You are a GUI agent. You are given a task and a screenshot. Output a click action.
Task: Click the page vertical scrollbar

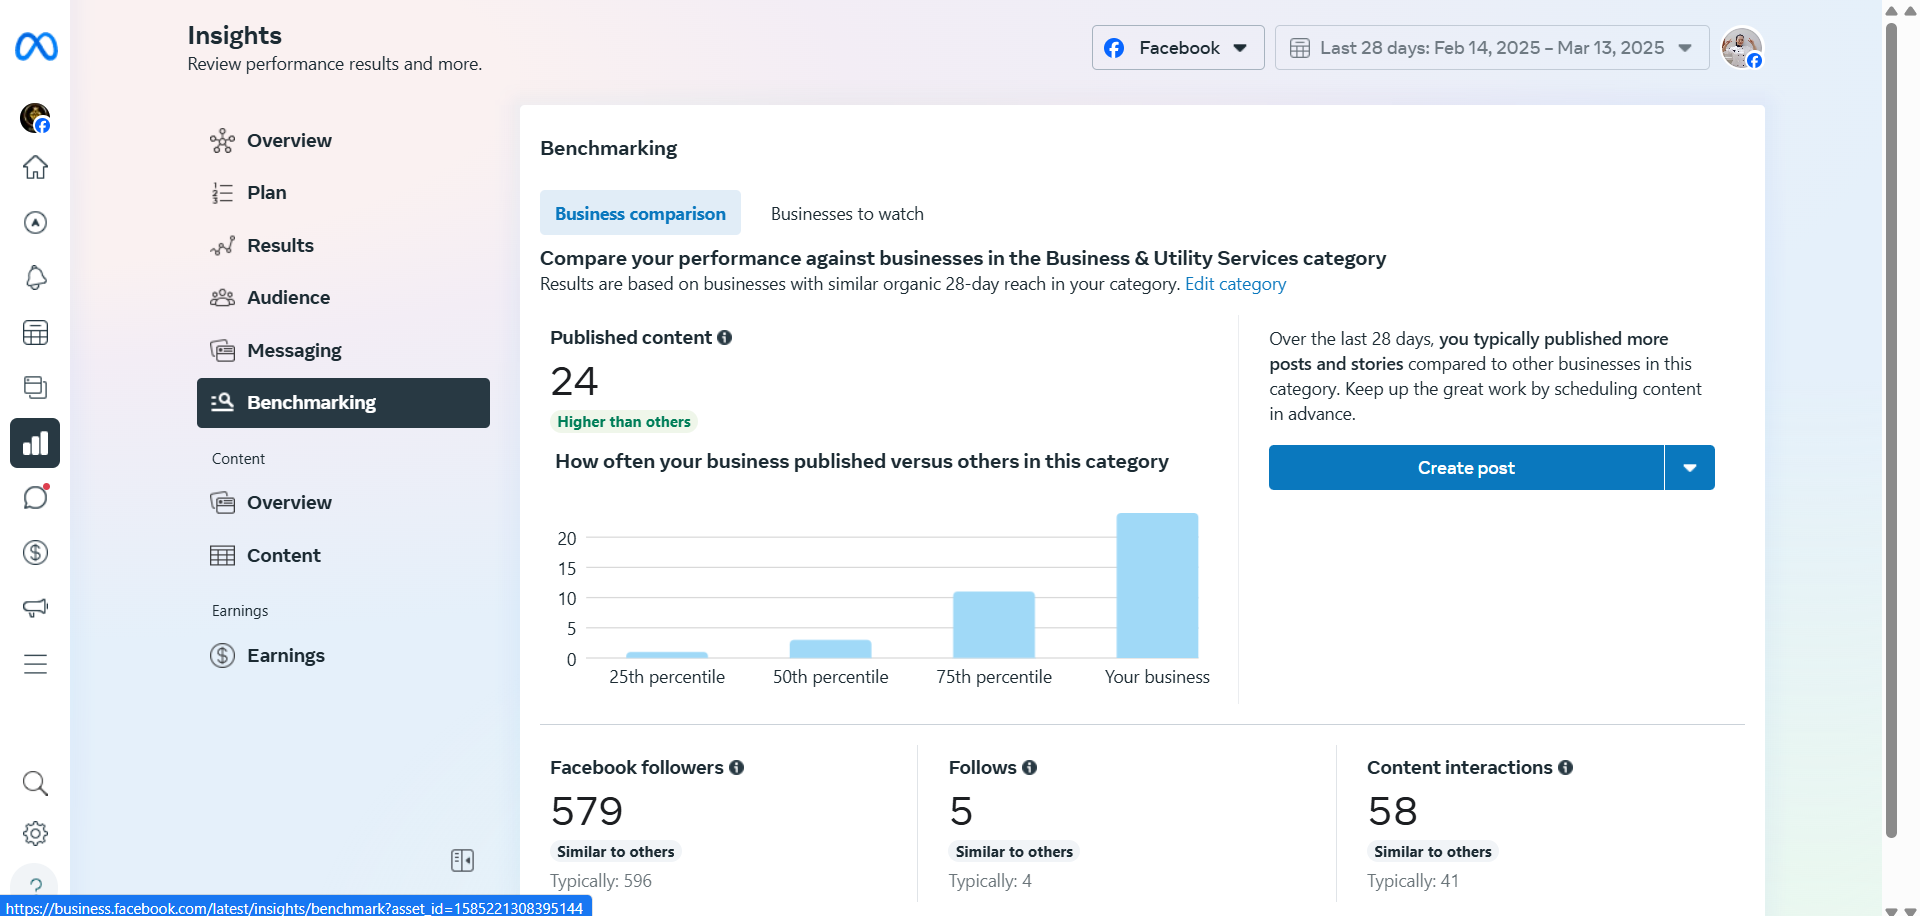[1891, 430]
